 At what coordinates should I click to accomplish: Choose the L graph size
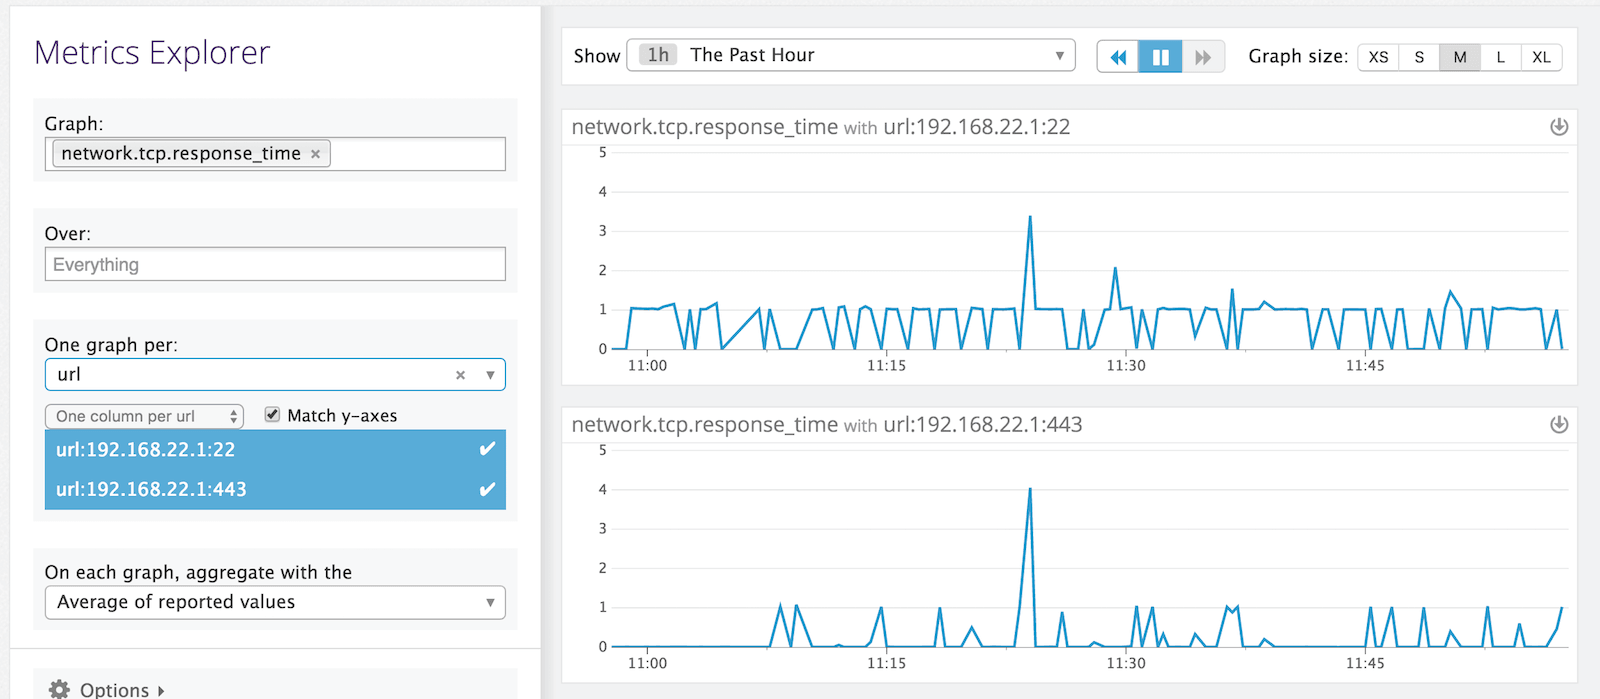point(1500,57)
